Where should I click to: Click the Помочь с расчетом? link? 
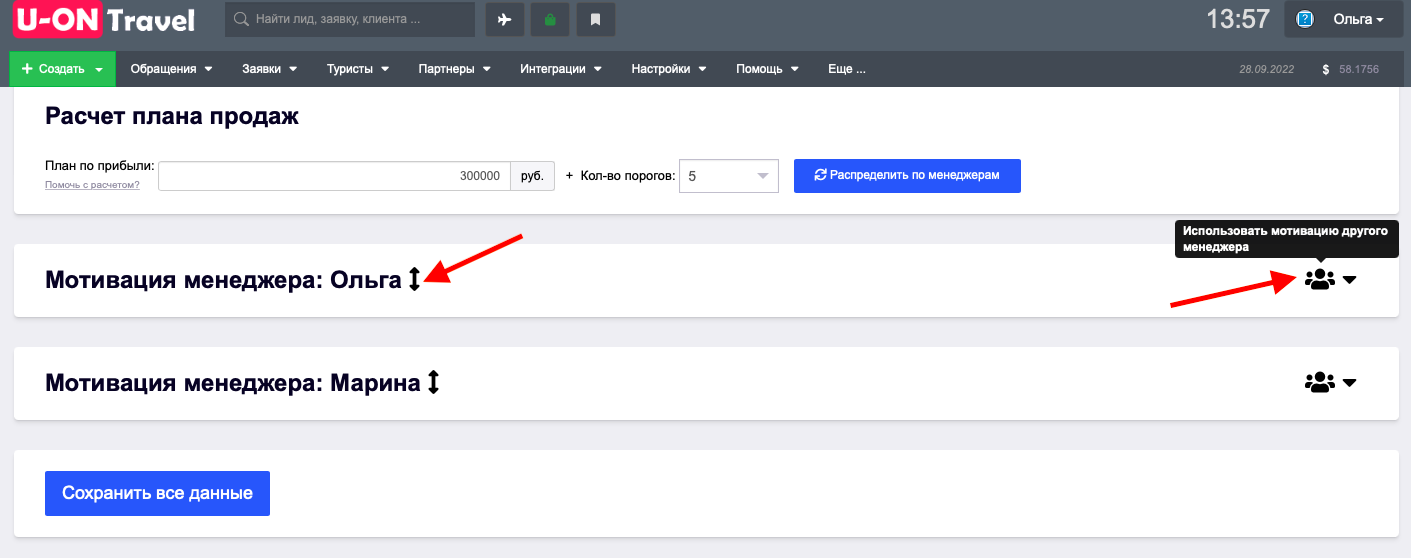(x=92, y=185)
